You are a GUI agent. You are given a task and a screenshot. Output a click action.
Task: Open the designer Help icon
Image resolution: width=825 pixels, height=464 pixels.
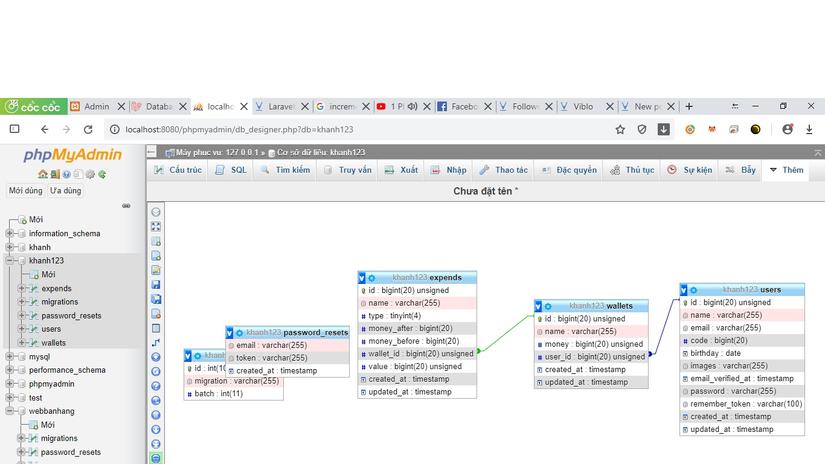pos(156,386)
